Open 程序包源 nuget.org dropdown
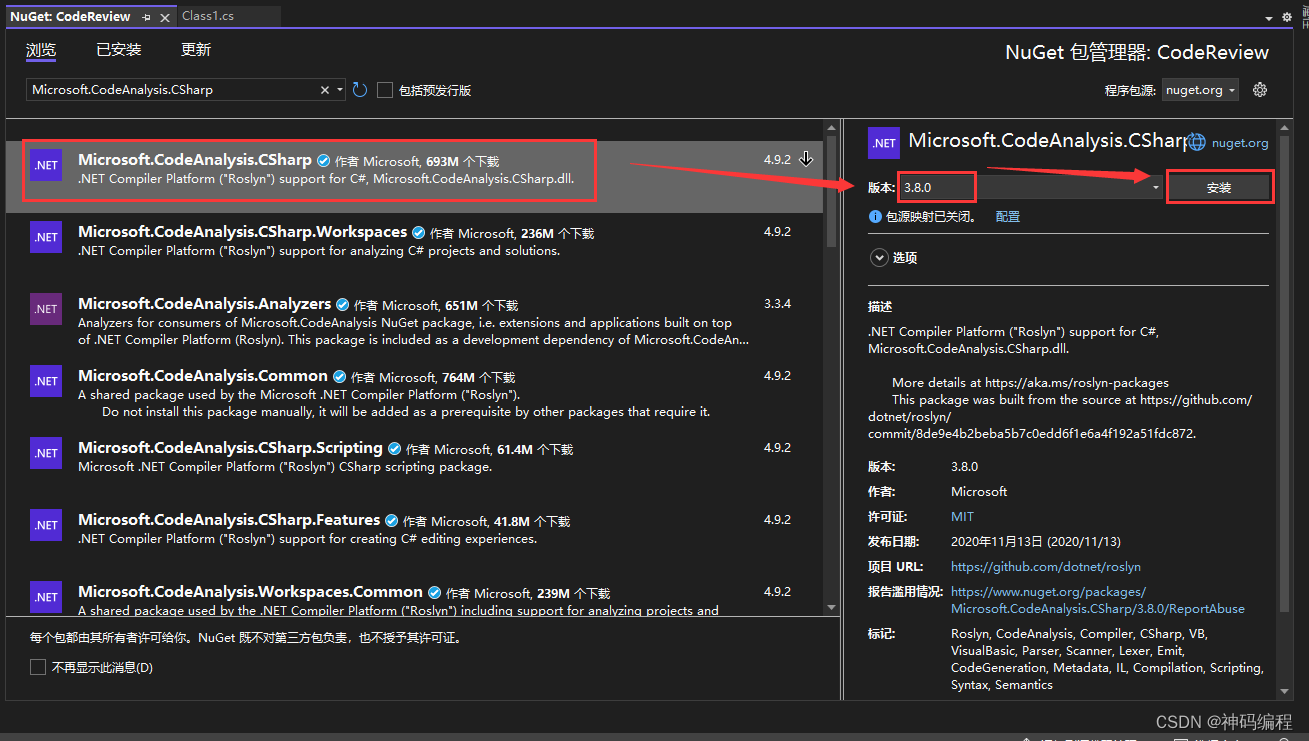Viewport: 1309px width, 741px height. click(1201, 90)
